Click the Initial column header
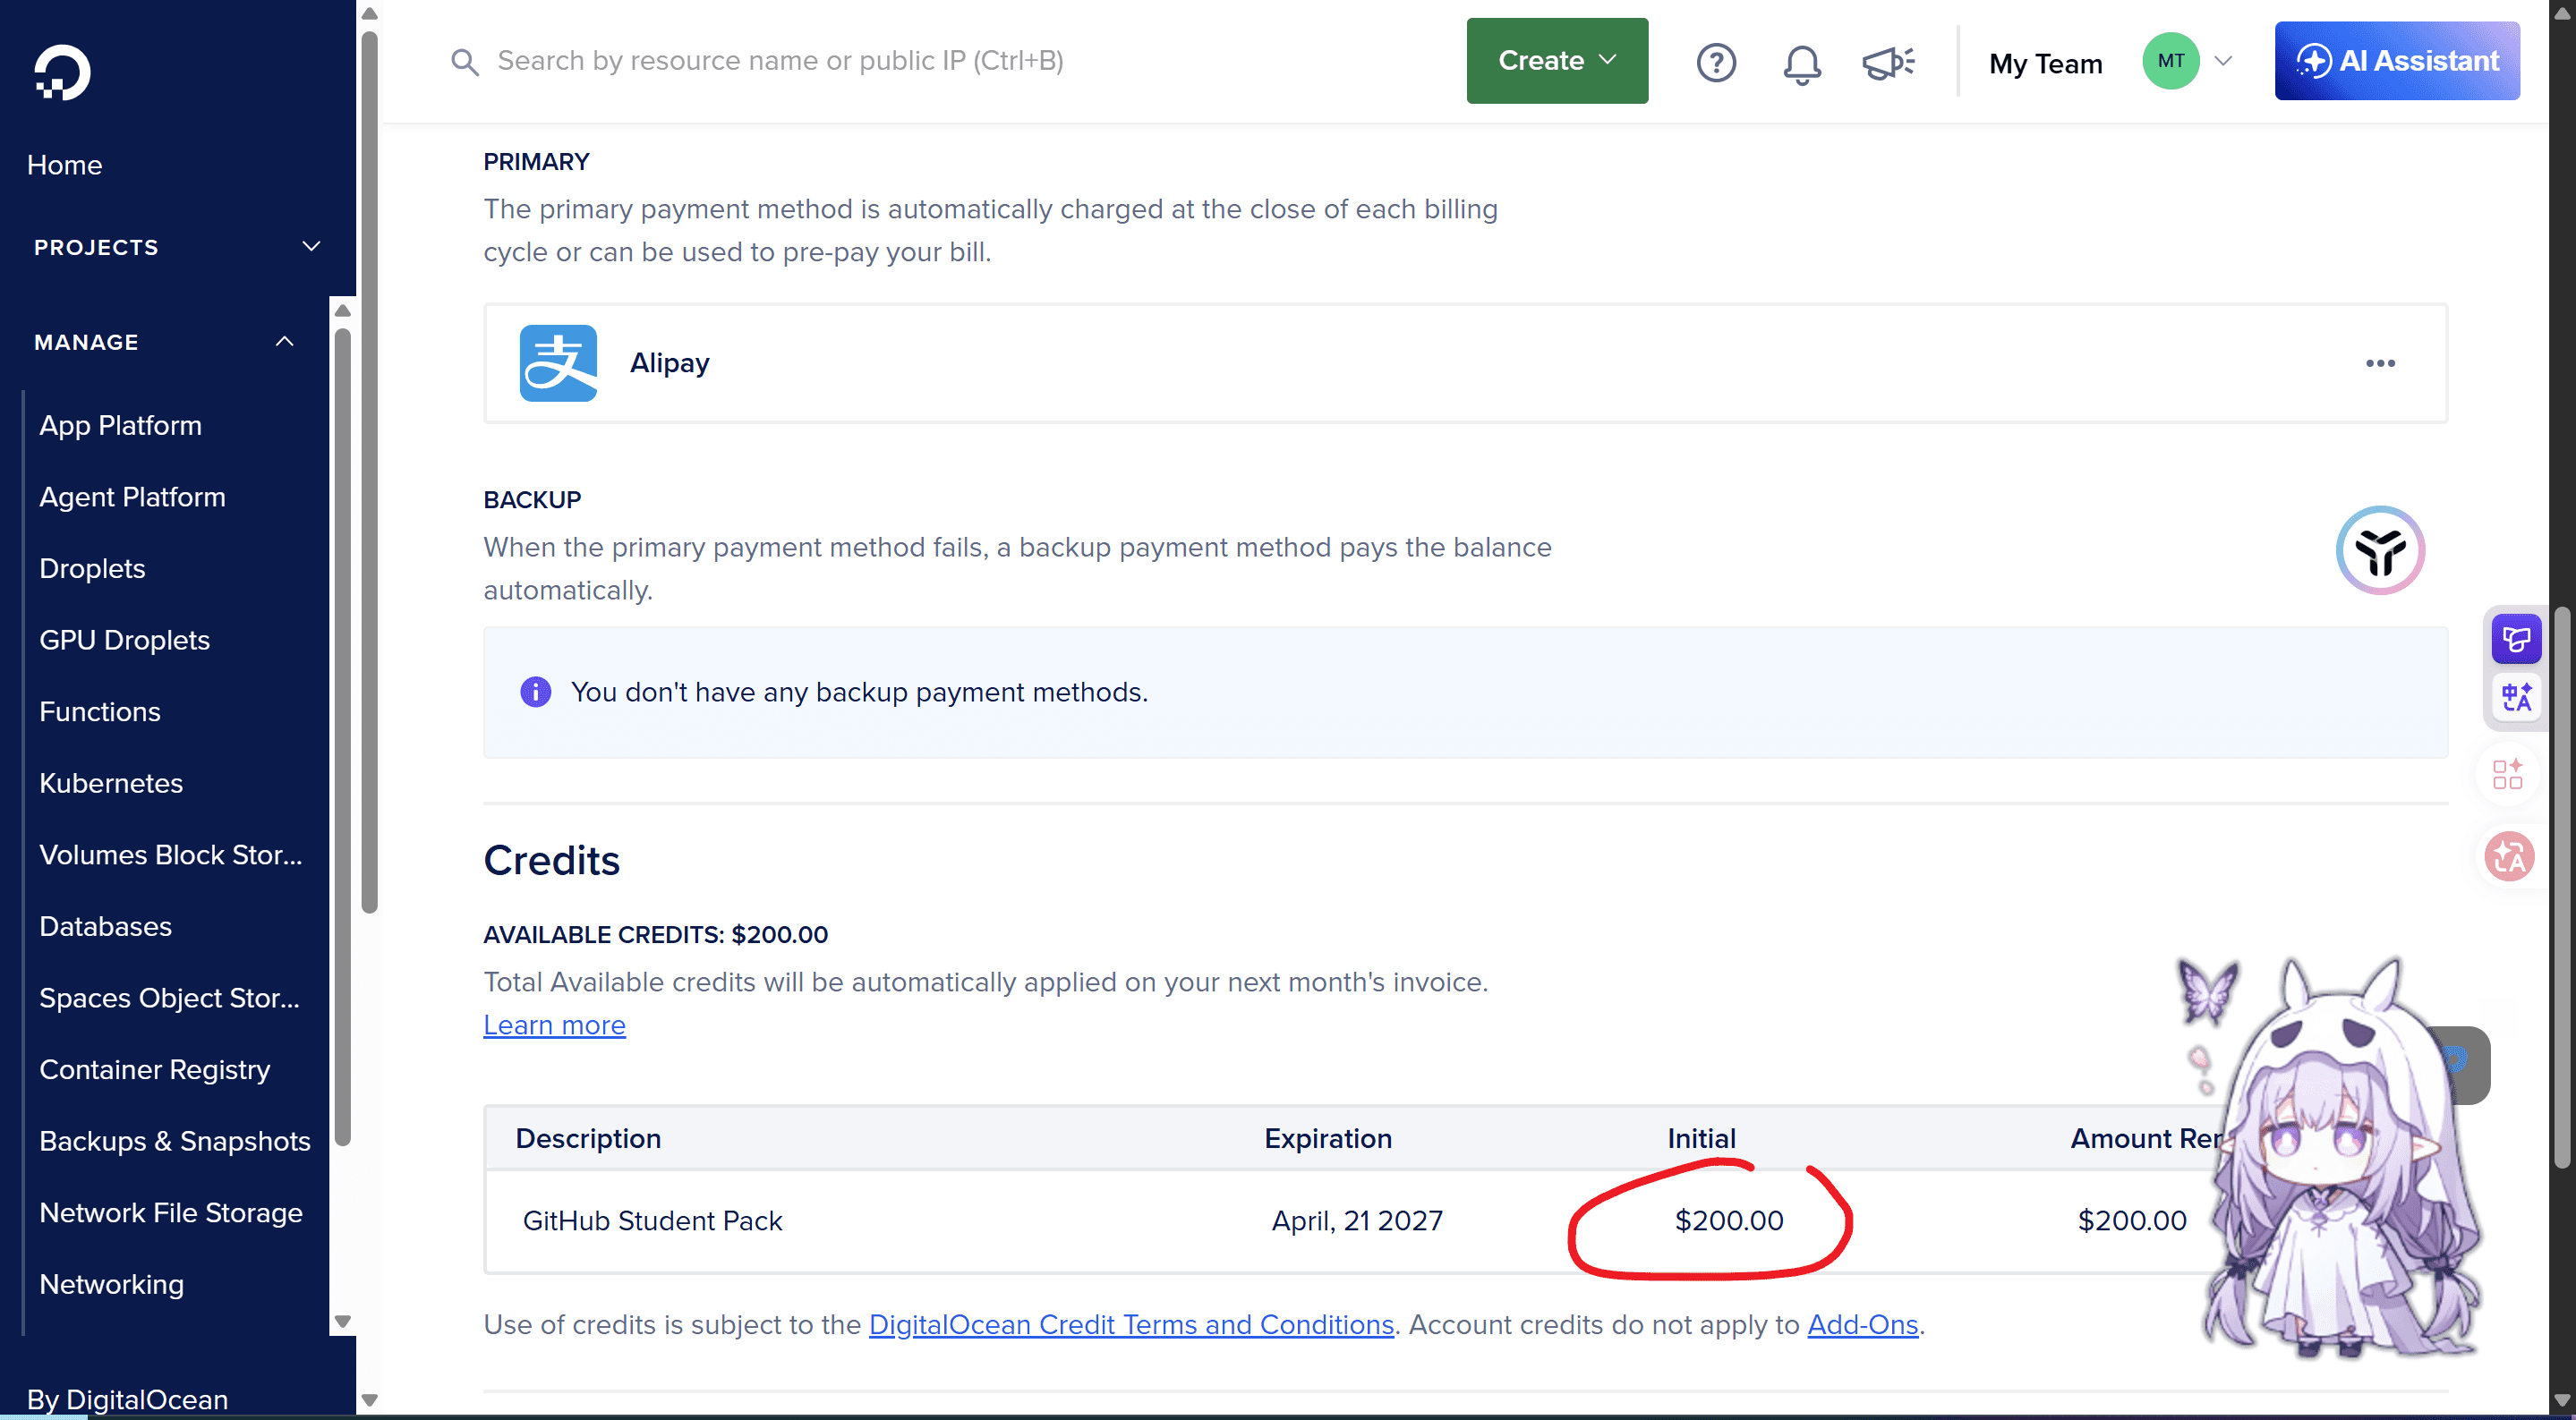Screen dimensions: 2576x1420 coord(1701,1138)
